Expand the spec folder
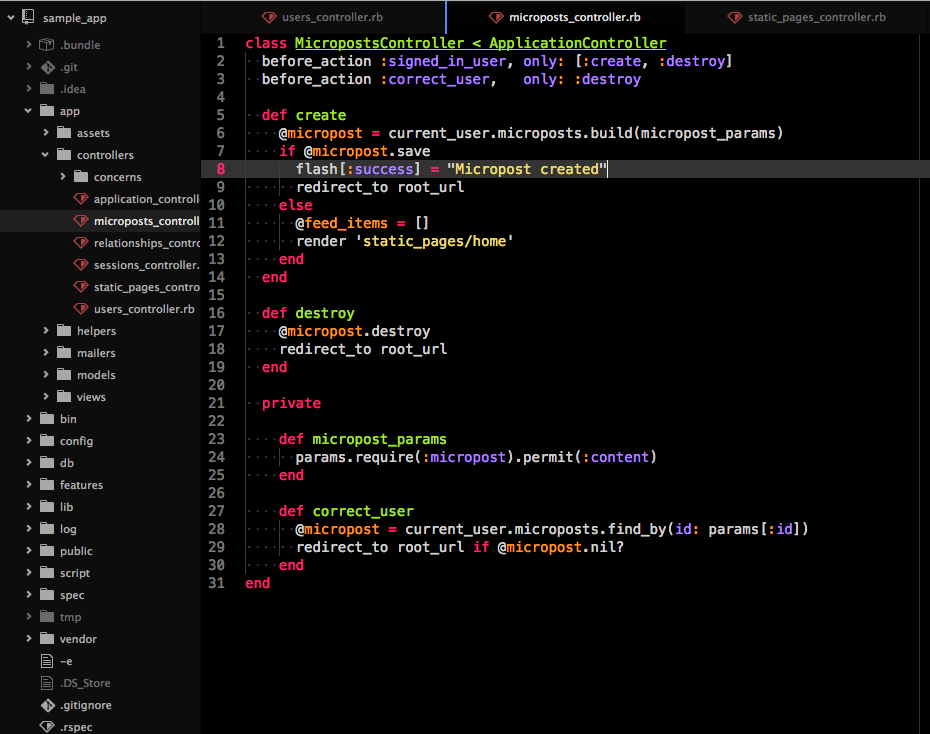This screenshot has width=930, height=734. tap(29, 595)
